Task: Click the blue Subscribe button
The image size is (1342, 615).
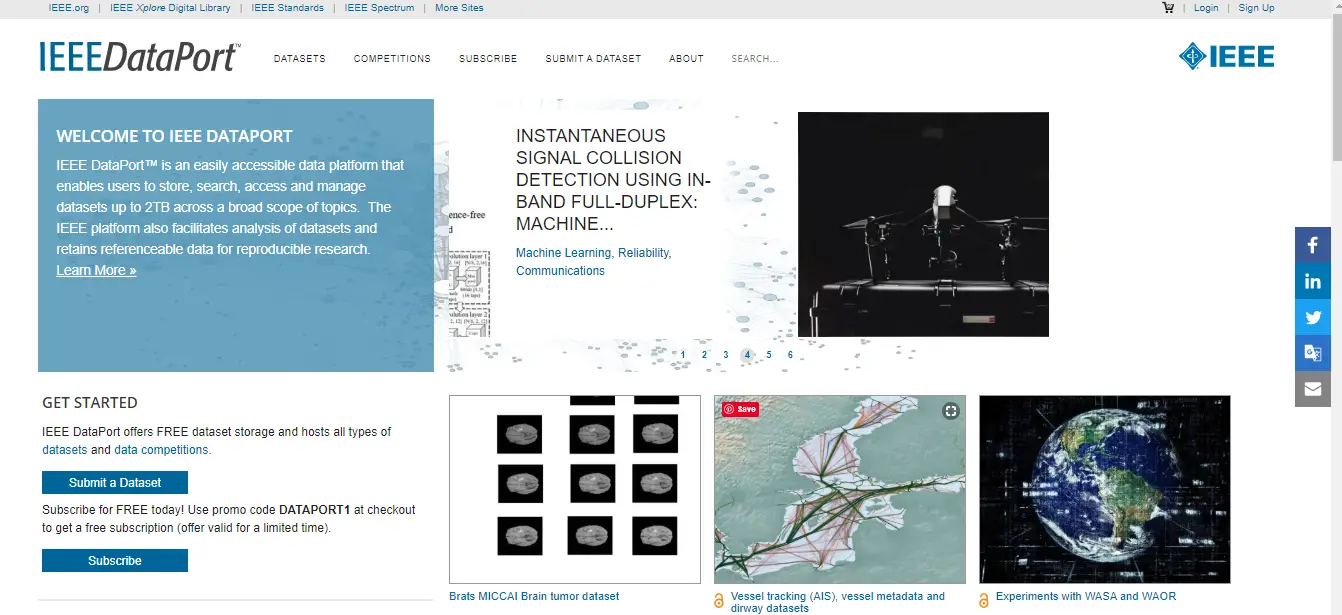Action: click(115, 561)
